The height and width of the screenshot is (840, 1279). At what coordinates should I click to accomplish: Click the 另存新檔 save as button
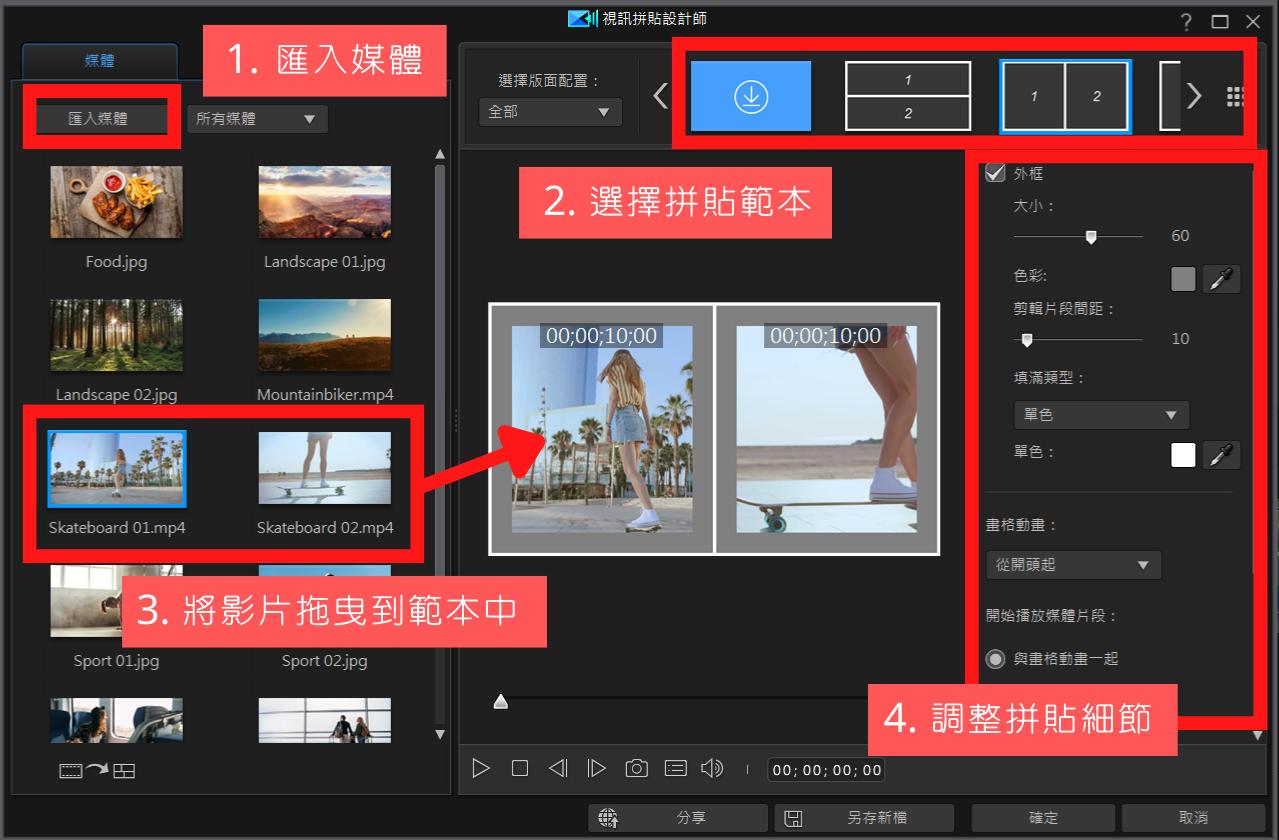(864, 818)
